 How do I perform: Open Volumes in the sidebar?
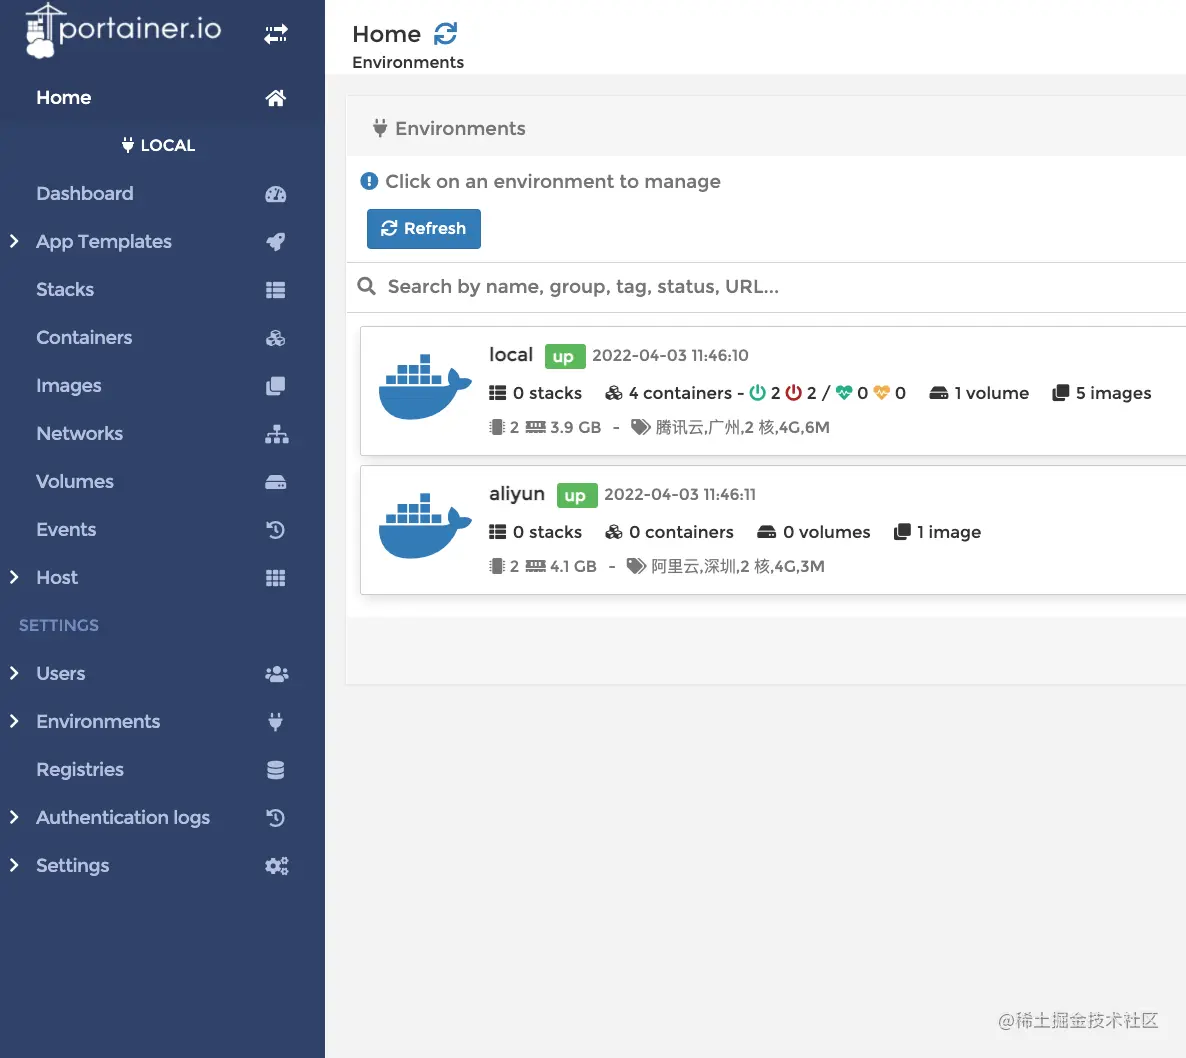pos(75,482)
